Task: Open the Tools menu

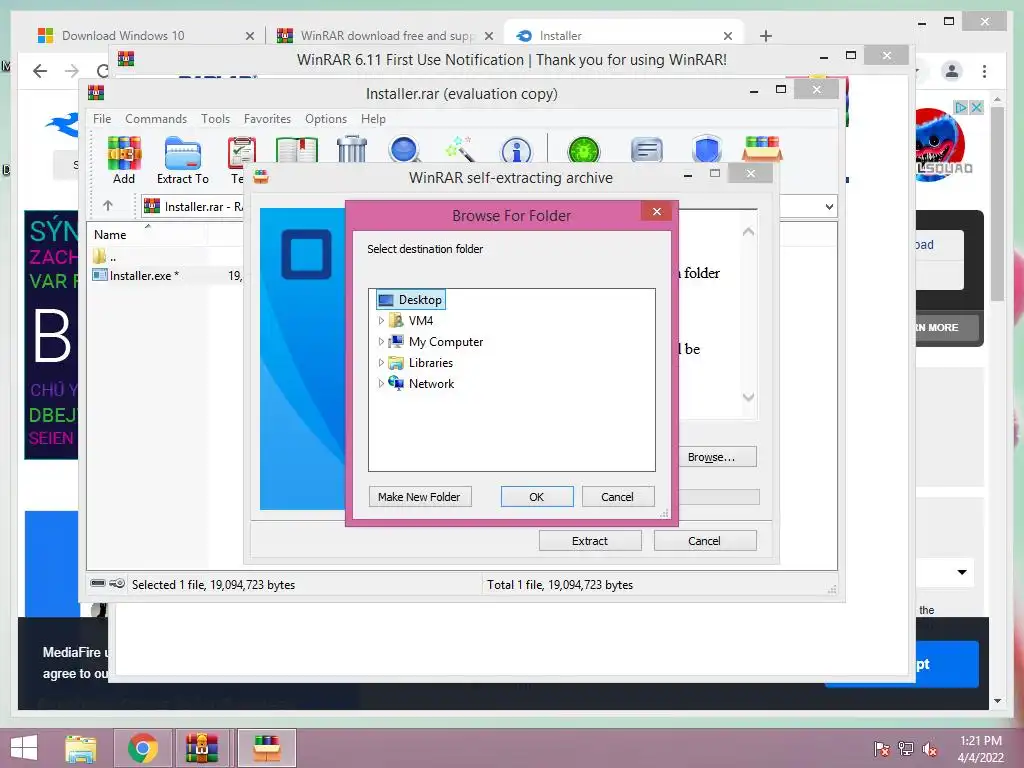Action: (x=216, y=119)
